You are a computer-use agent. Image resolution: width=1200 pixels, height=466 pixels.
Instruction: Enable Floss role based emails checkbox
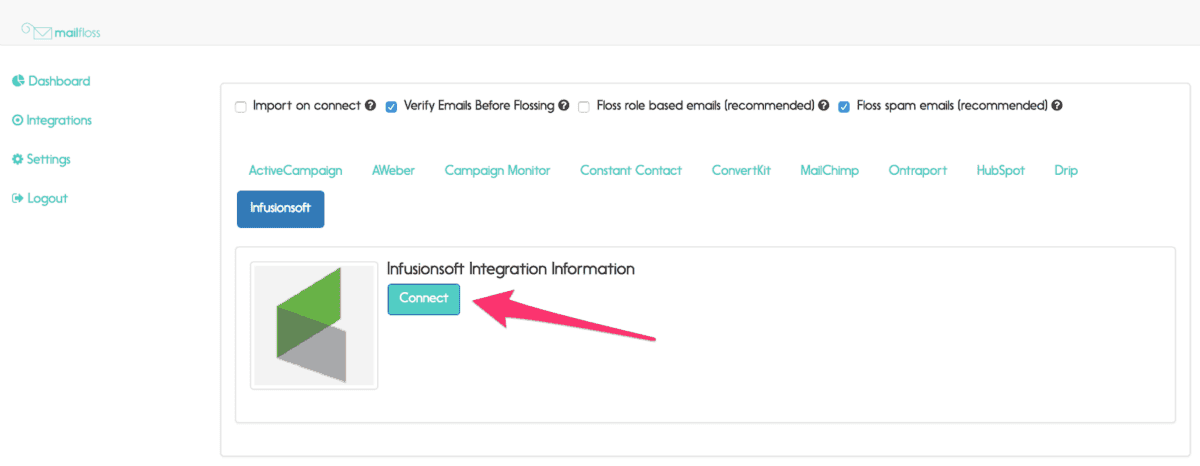[584, 106]
